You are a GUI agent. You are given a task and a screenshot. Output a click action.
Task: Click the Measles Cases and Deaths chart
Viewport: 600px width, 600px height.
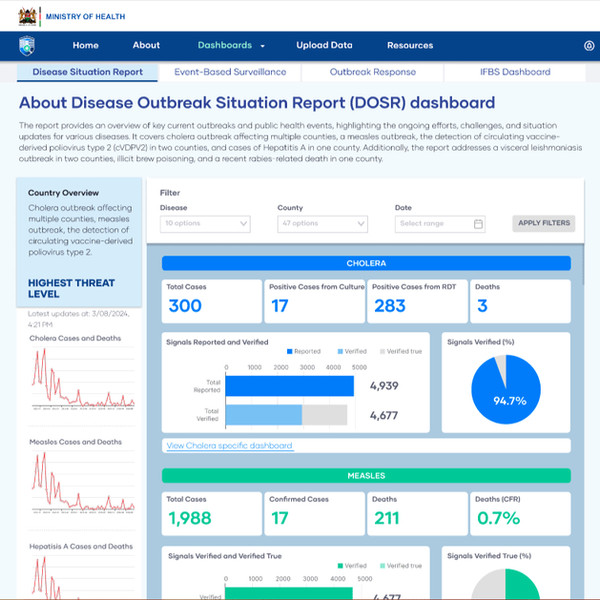[83, 483]
